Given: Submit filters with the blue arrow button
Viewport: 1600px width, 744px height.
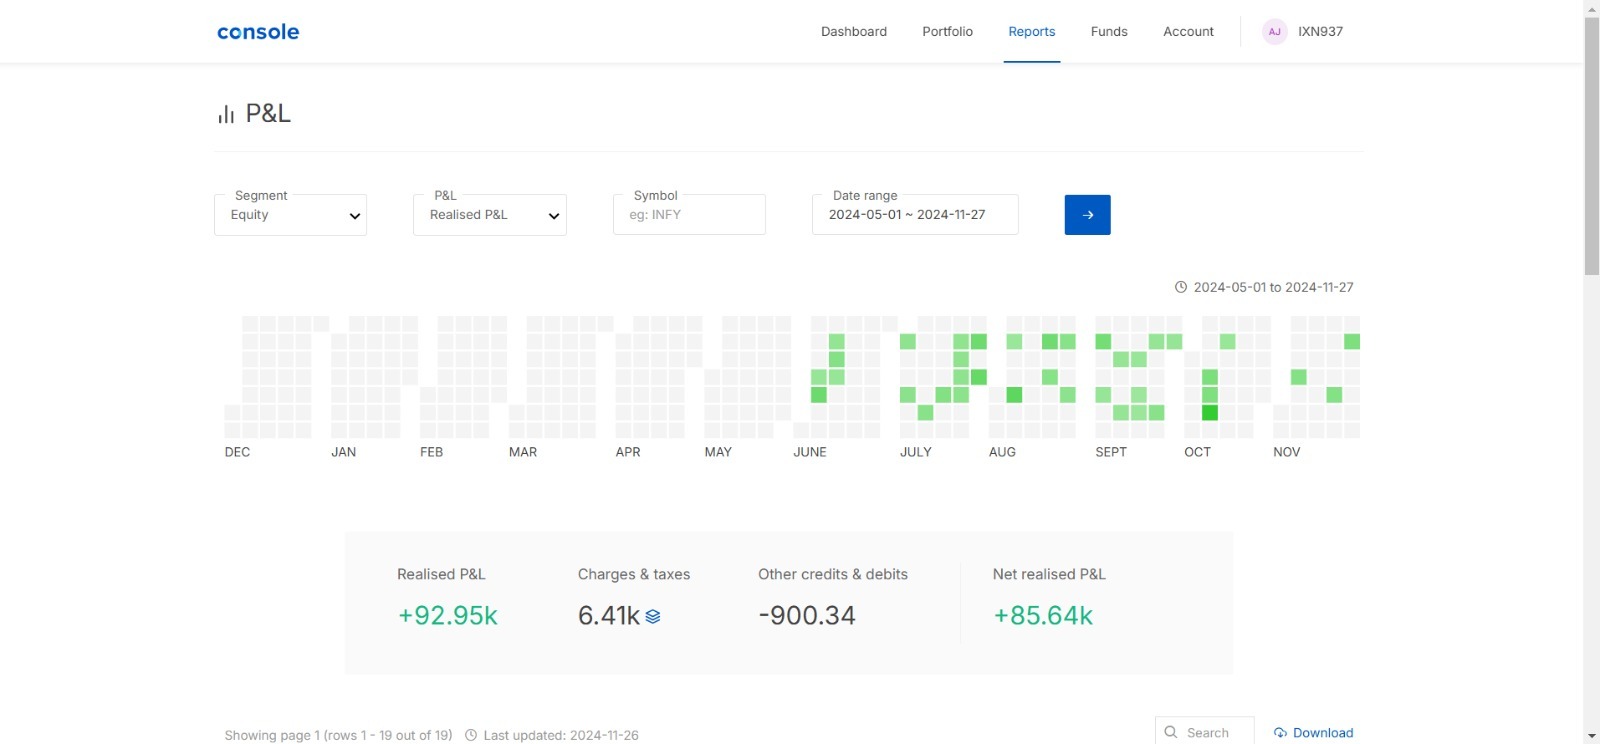Looking at the screenshot, I should (x=1087, y=215).
